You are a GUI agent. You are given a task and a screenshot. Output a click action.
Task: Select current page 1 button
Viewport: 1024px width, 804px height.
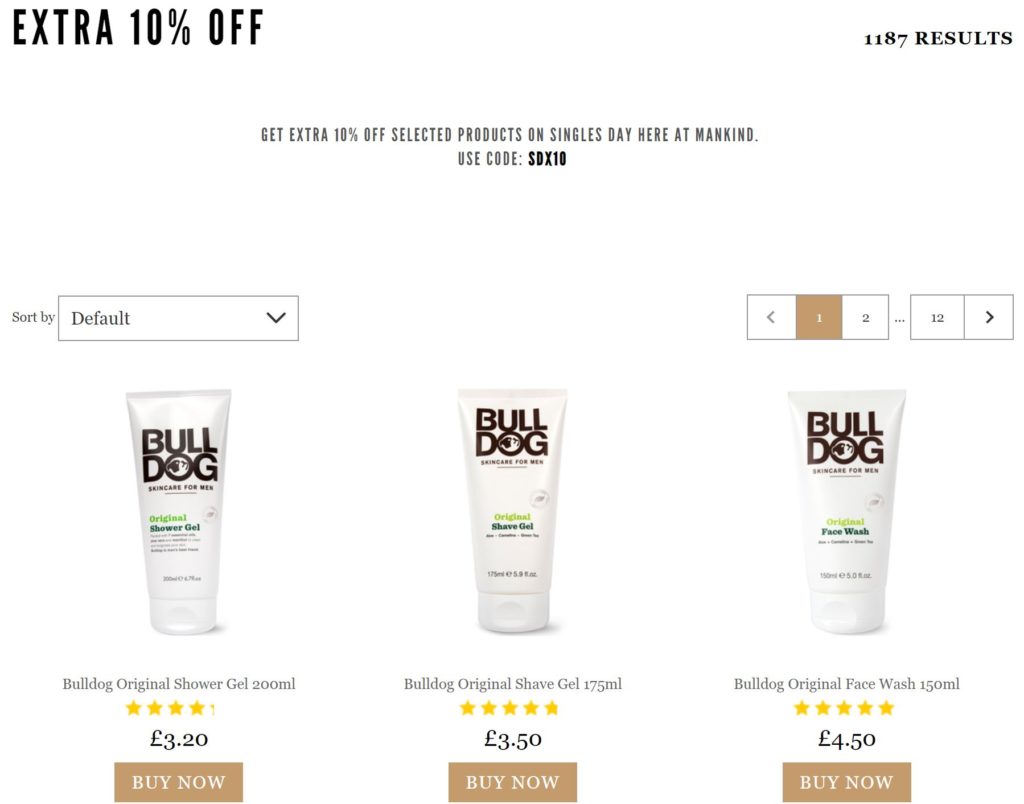[x=819, y=317]
